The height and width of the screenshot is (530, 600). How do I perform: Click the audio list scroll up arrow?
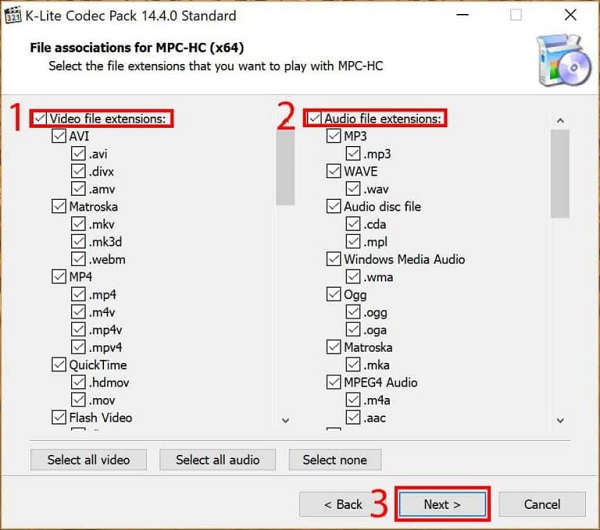pyautogui.click(x=560, y=121)
